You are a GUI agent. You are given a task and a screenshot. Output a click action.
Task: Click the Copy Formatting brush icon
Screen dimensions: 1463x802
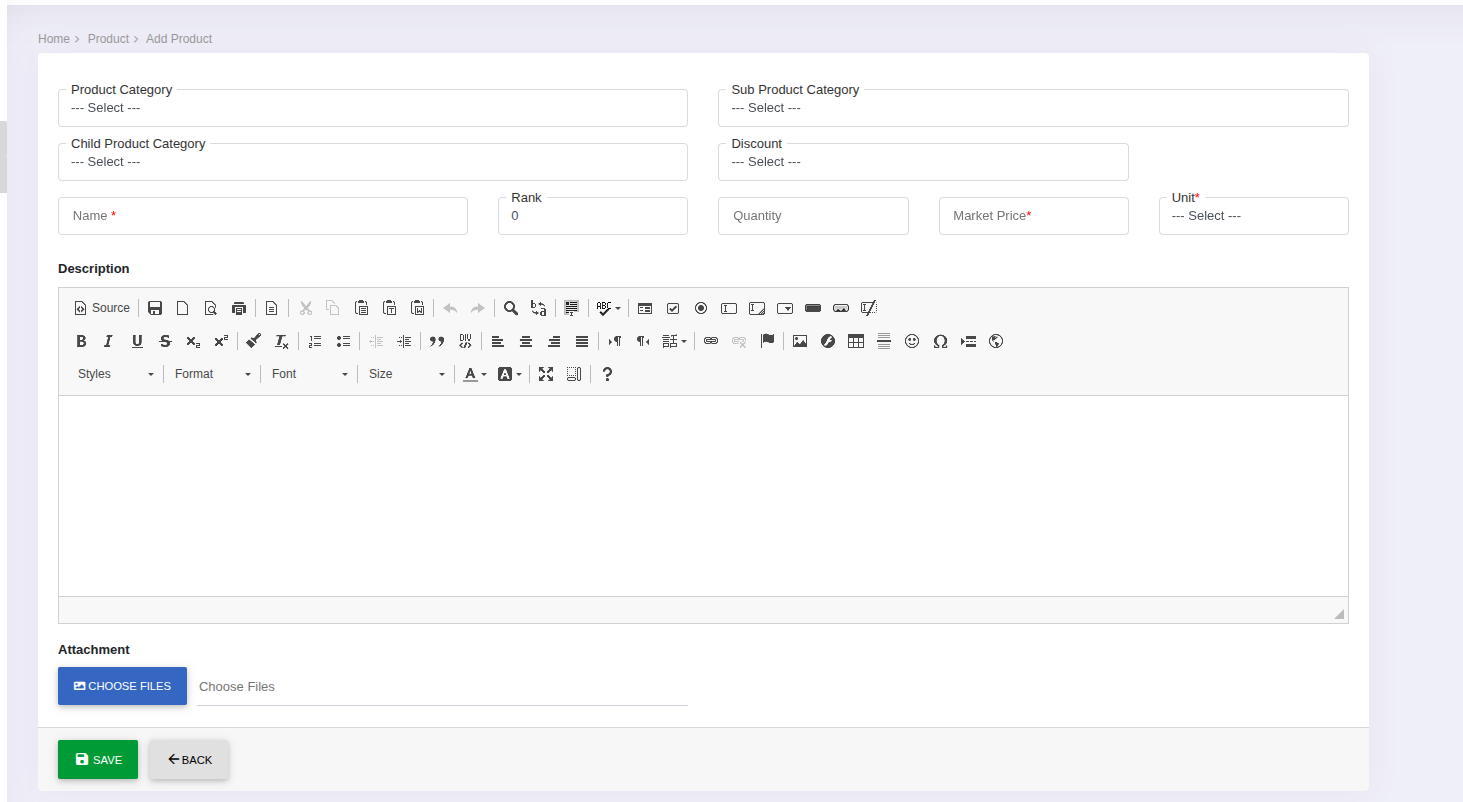click(254, 341)
